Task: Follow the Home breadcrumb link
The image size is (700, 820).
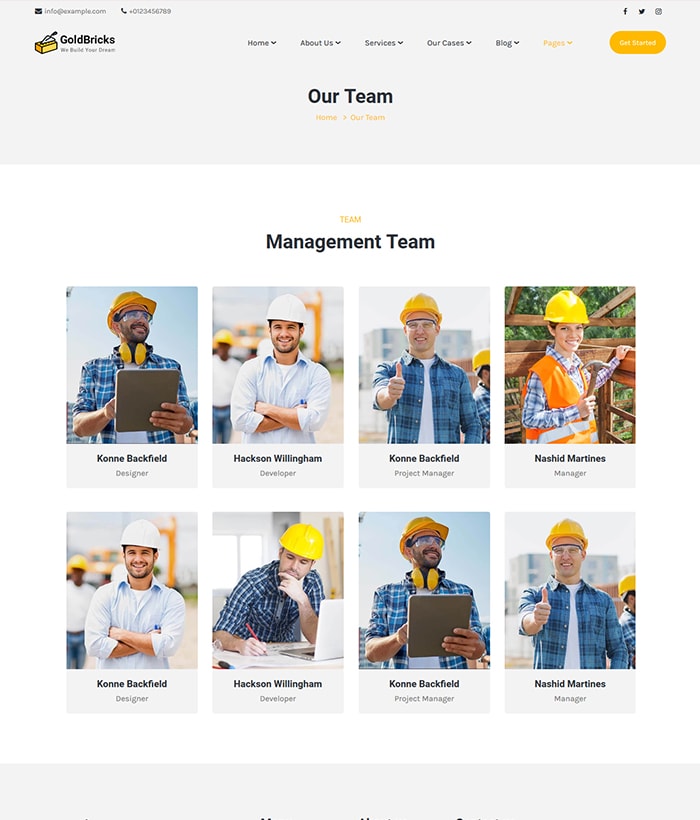Action: pos(326,118)
